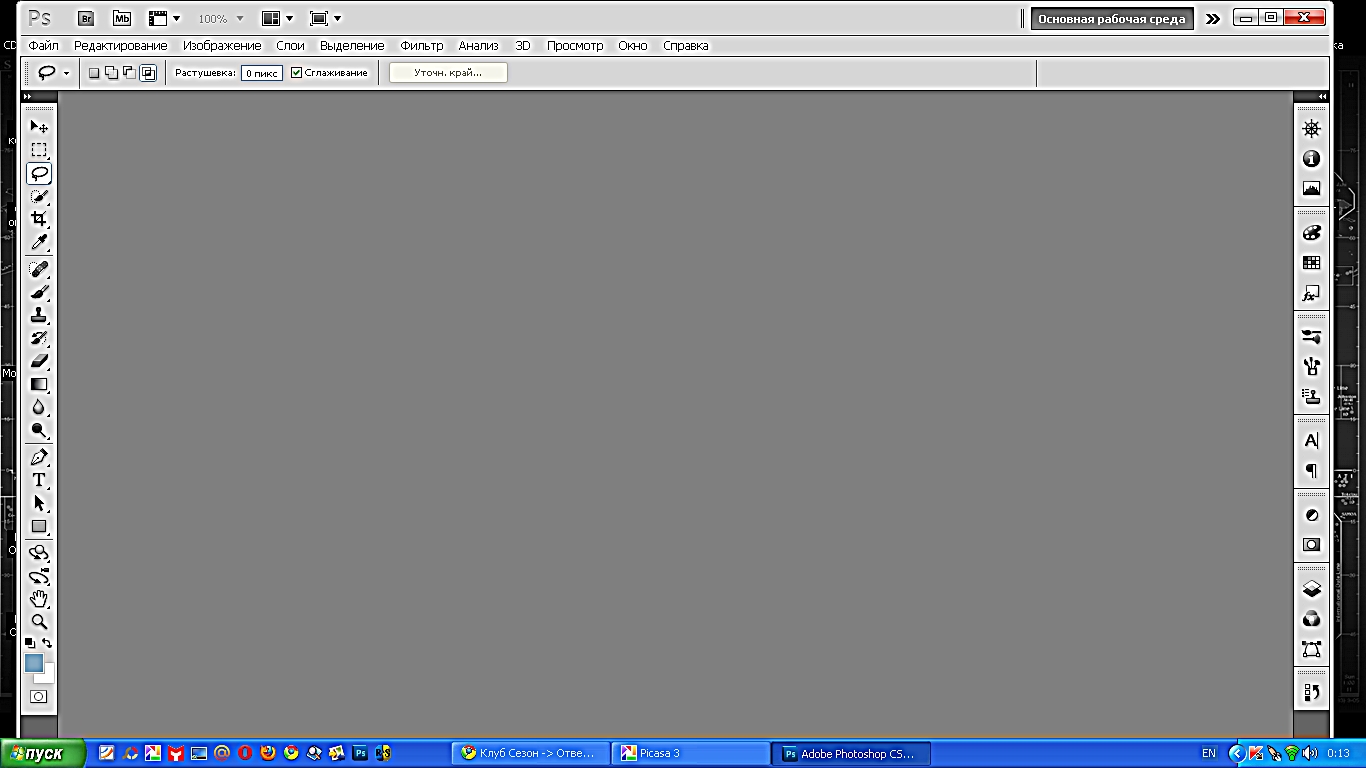Open the Layers panel icon
Screen dimensions: 1366x768
click(1311, 589)
